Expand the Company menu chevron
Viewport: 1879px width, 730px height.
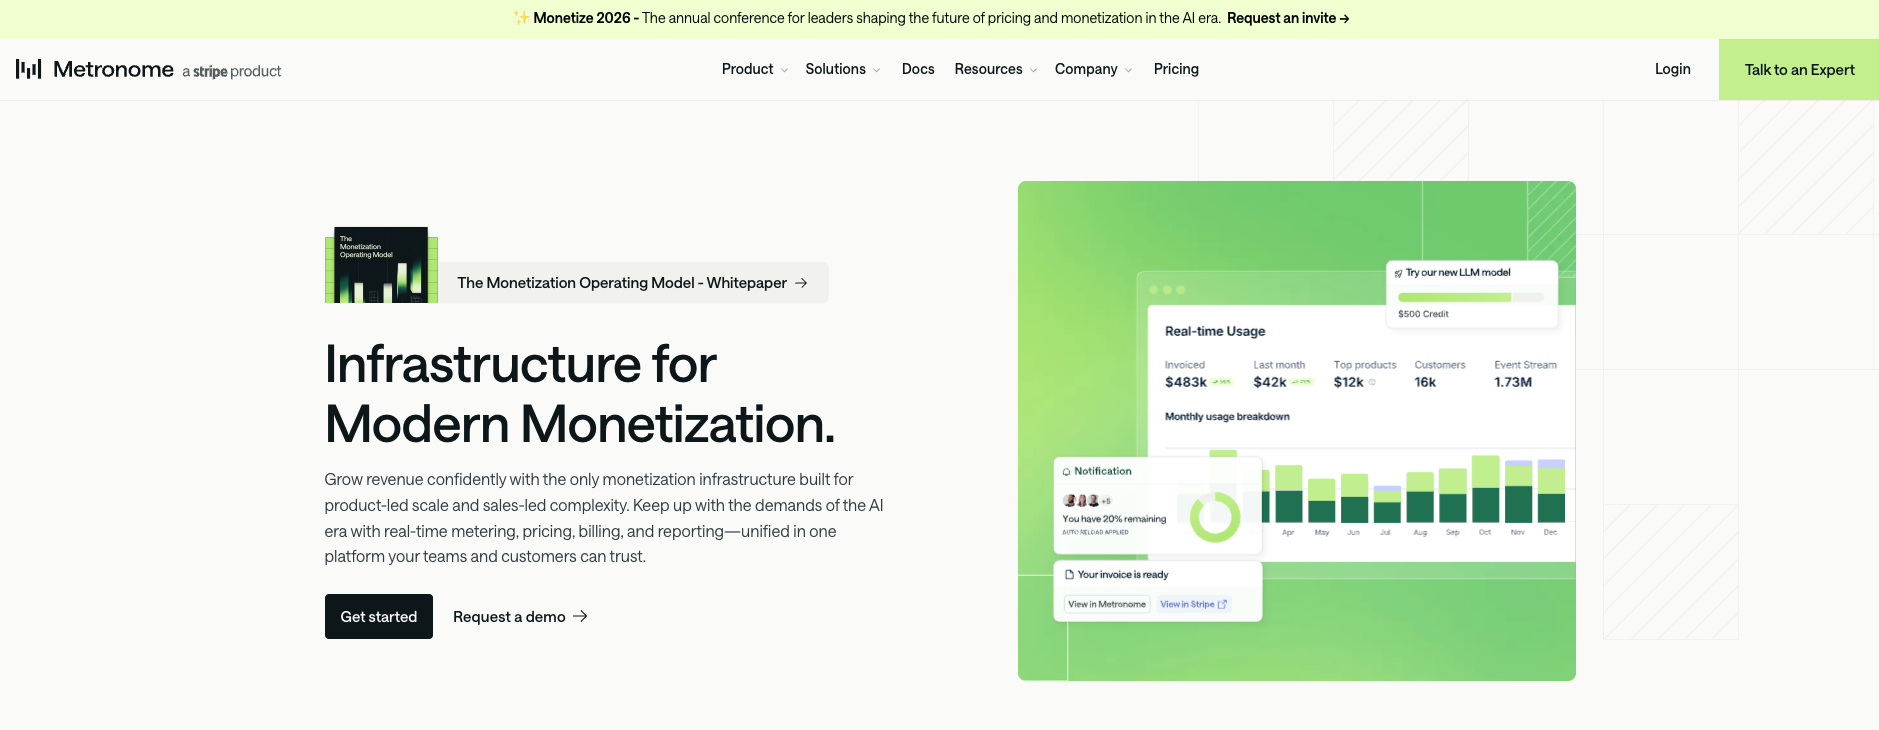pos(1128,70)
